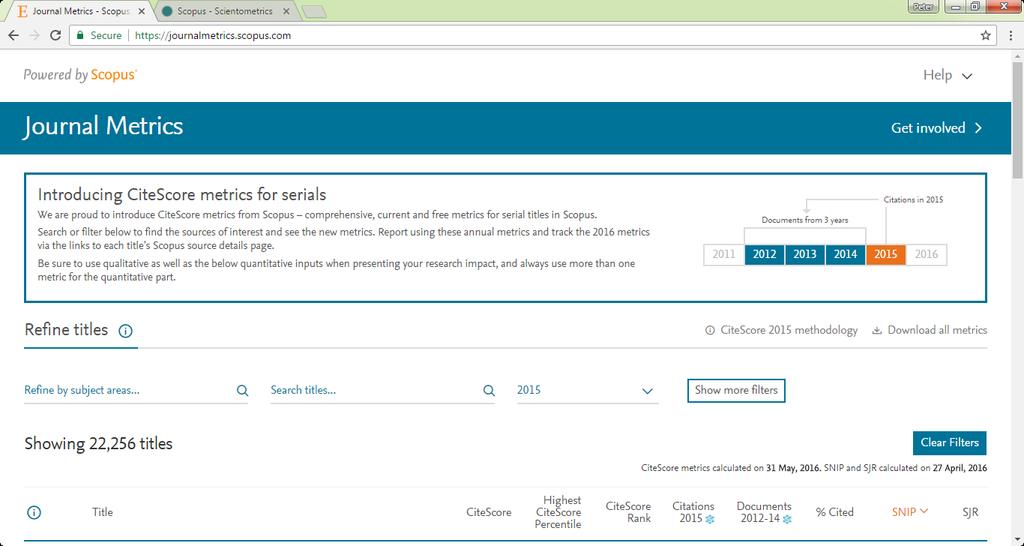Close the Journal Metrics - Scopus tab
The width and height of the screenshot is (1024, 546).
pos(142,11)
